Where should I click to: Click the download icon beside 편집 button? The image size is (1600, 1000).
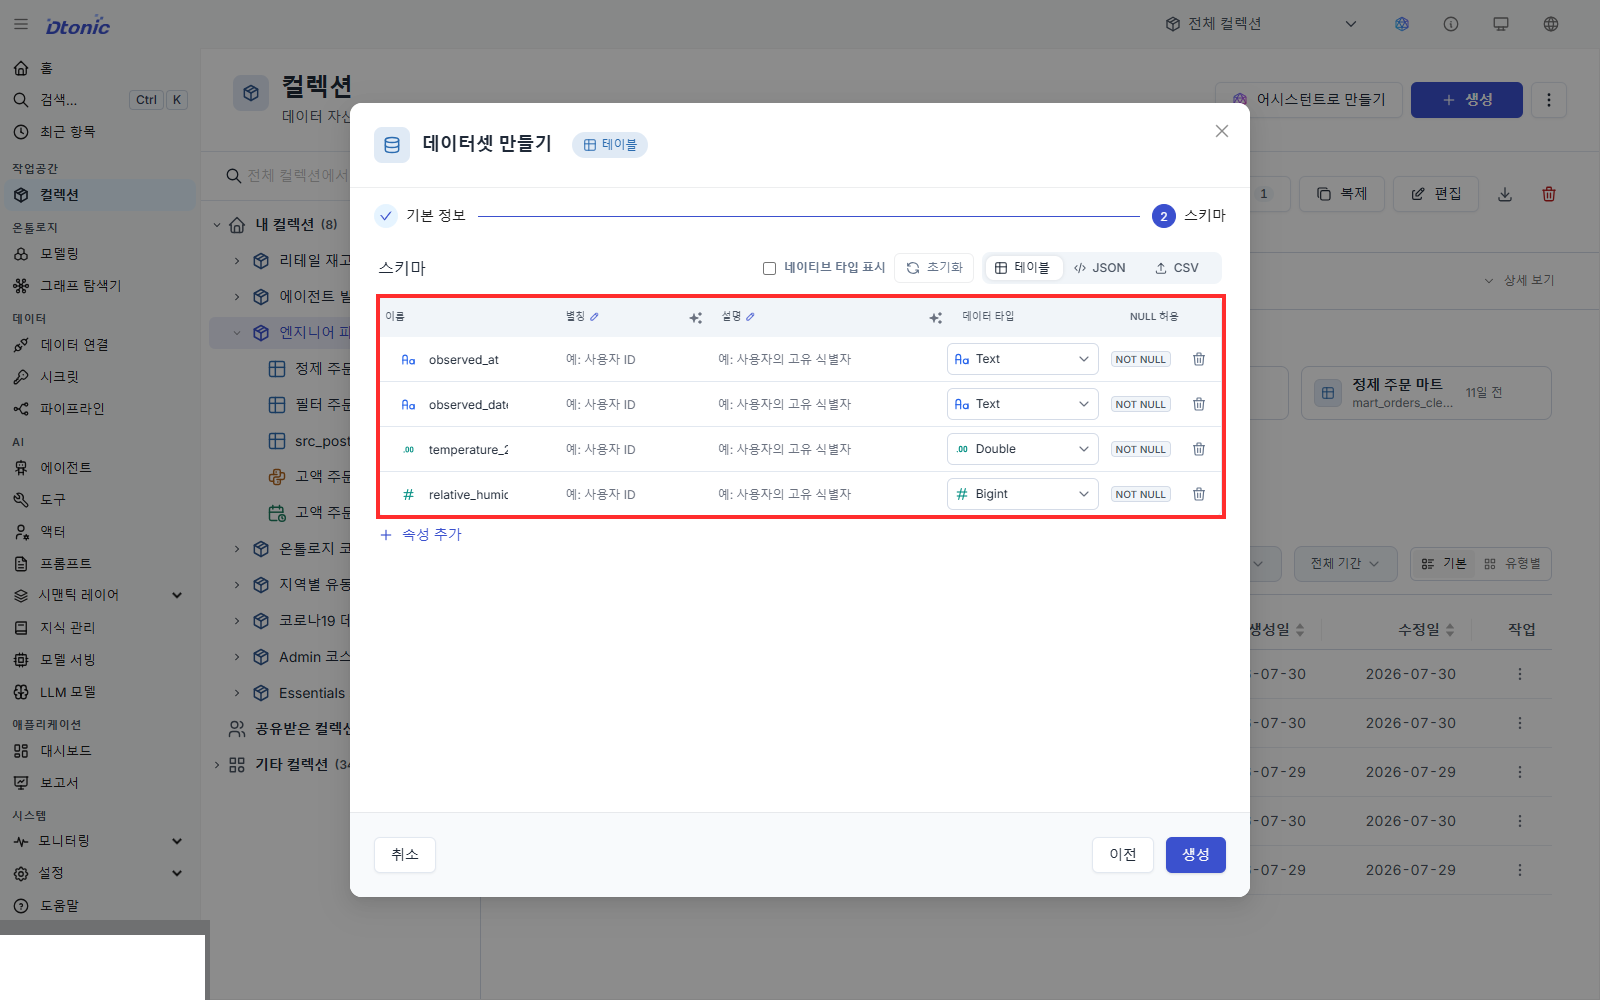(x=1505, y=194)
